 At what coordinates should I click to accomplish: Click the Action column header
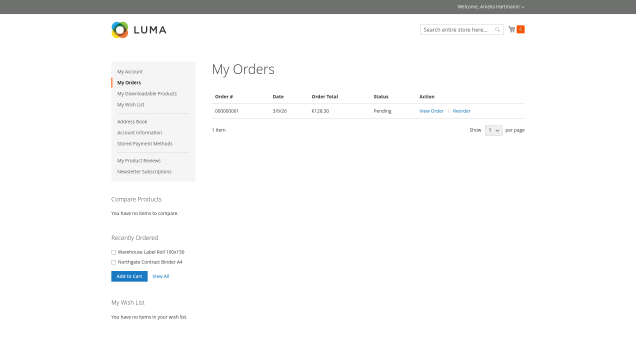point(427,97)
